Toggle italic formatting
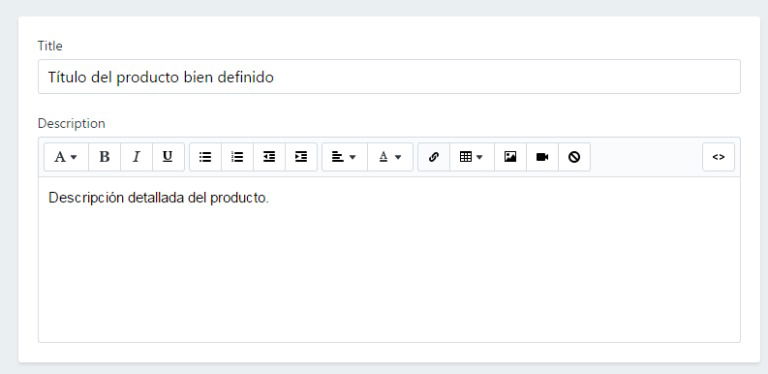This screenshot has width=768, height=374. (x=137, y=157)
